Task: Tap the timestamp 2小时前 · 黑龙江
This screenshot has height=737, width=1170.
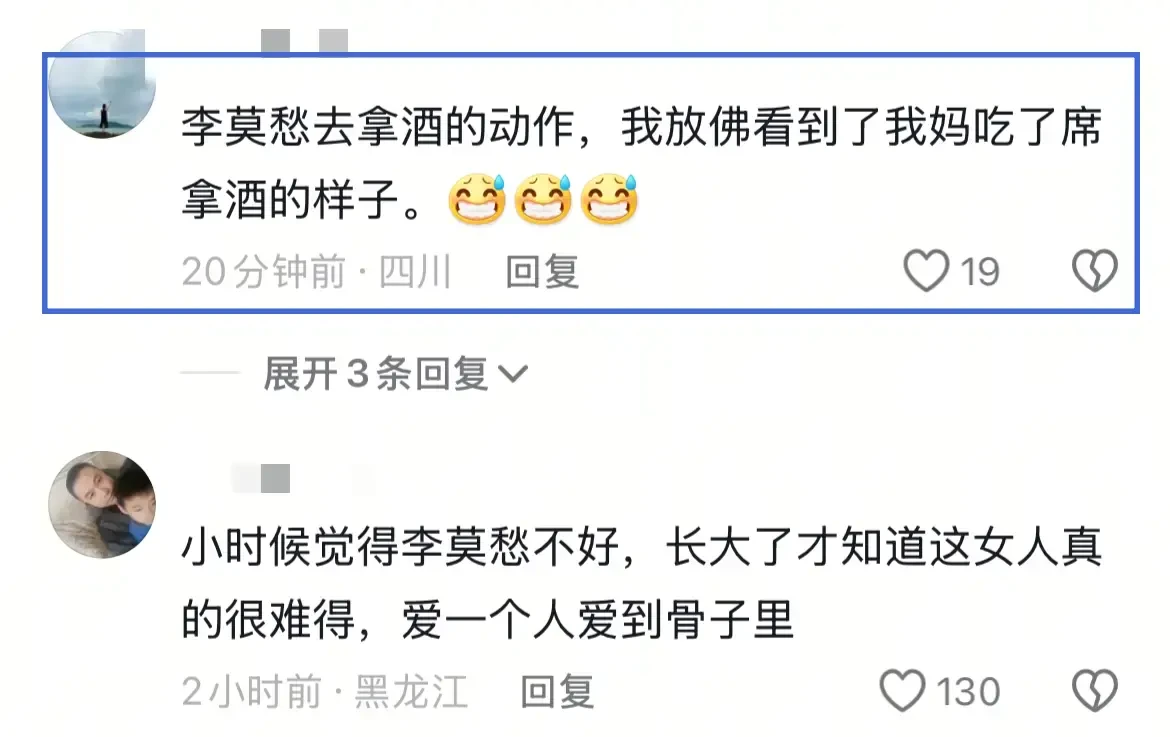Action: pos(325,691)
